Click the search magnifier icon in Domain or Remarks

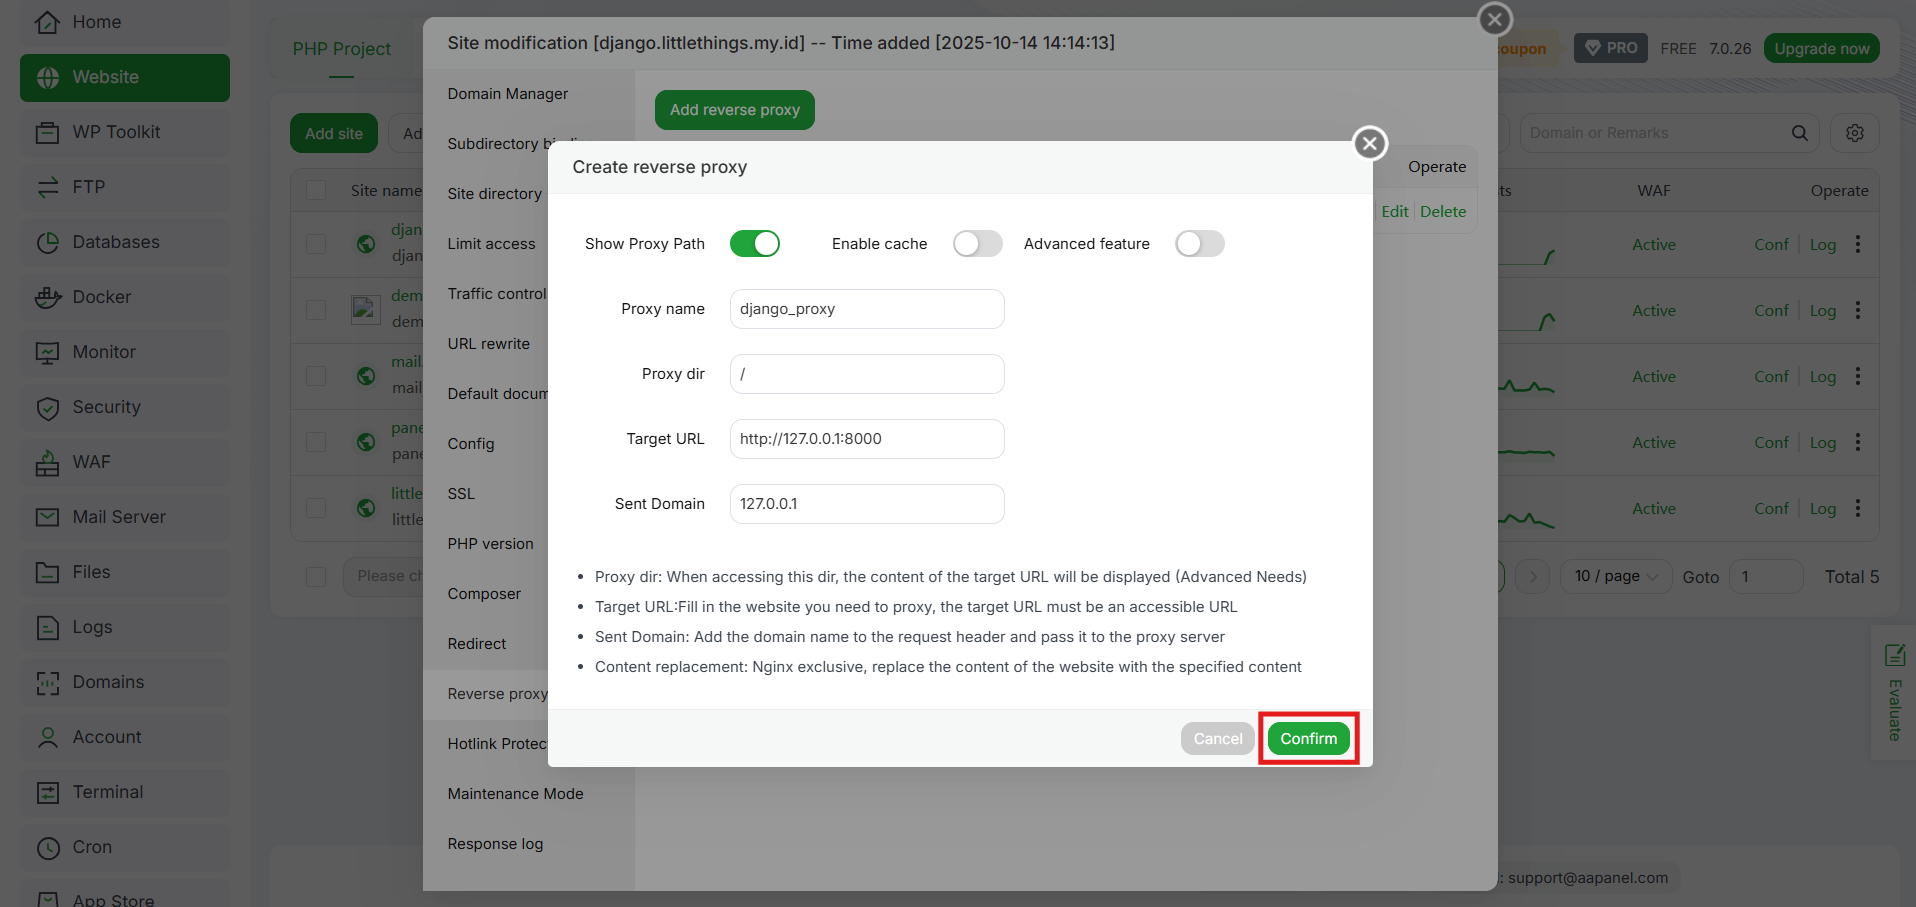pyautogui.click(x=1799, y=133)
